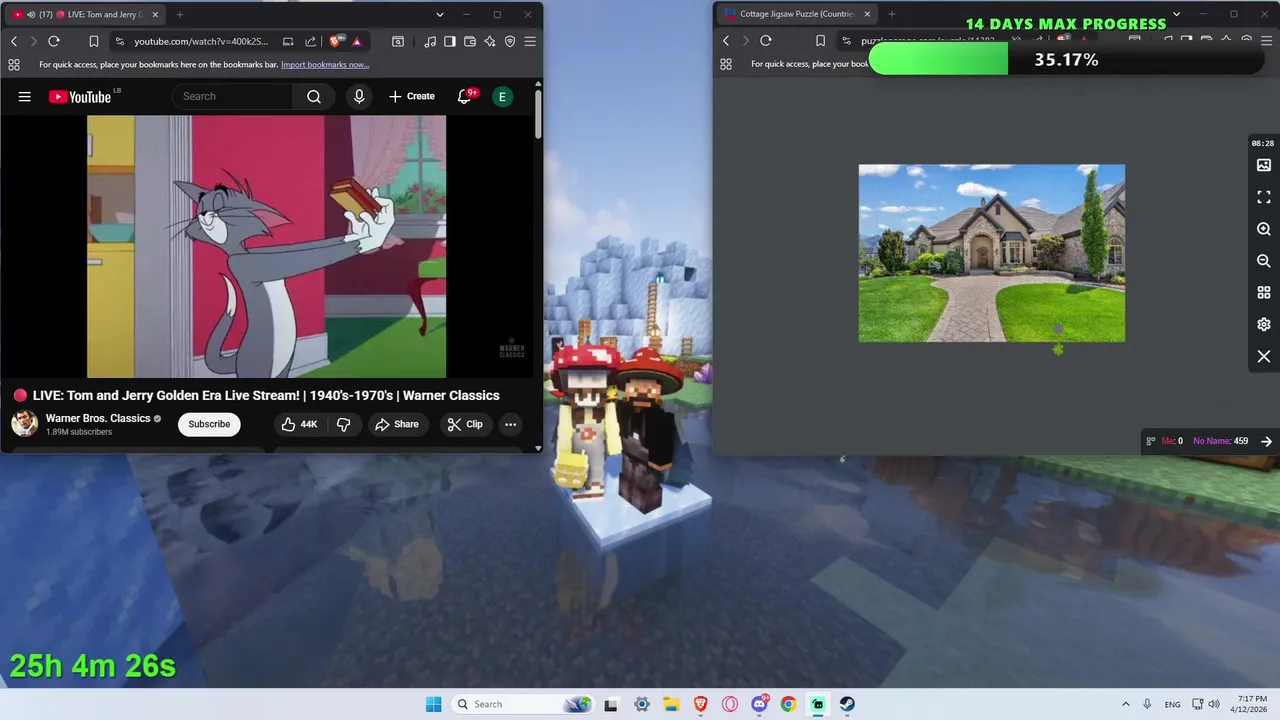Close the Cottage Jigsaw Puzzle tab

click(867, 15)
